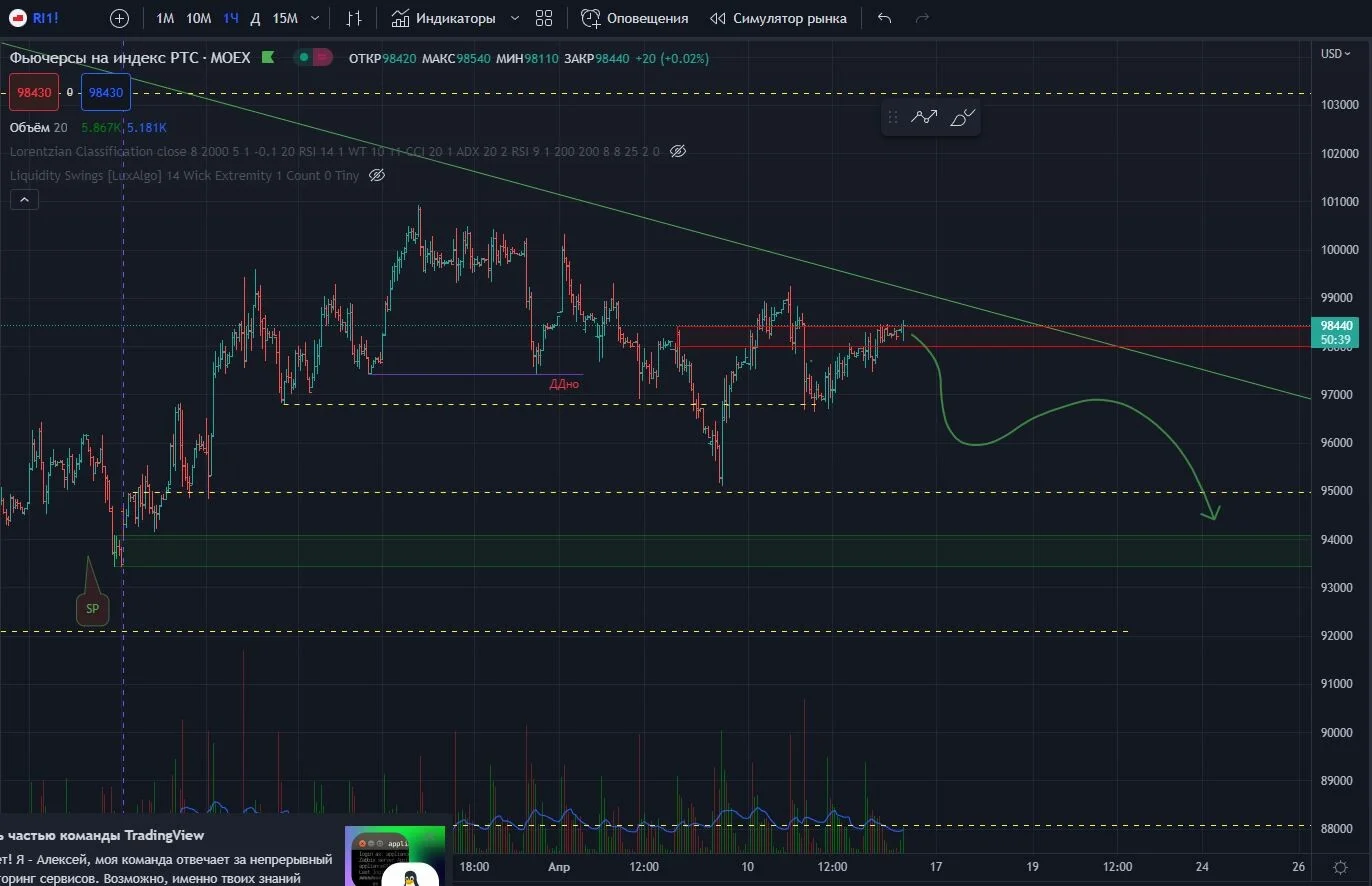Screen dimensions: 1372x886
Task: Show the Liquidity Swings LuxAlgo indicator
Action: 377,175
